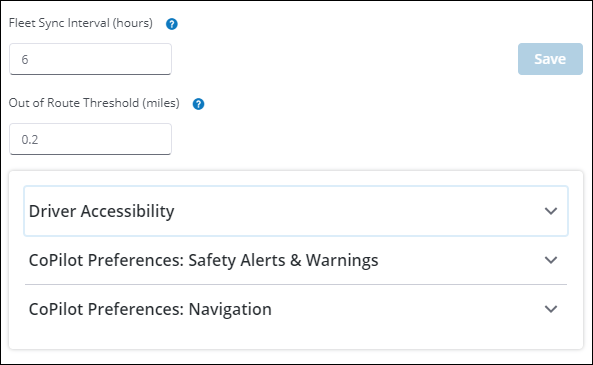Click the Fleet Sync Interval input field
The image size is (593, 365).
click(x=90, y=59)
